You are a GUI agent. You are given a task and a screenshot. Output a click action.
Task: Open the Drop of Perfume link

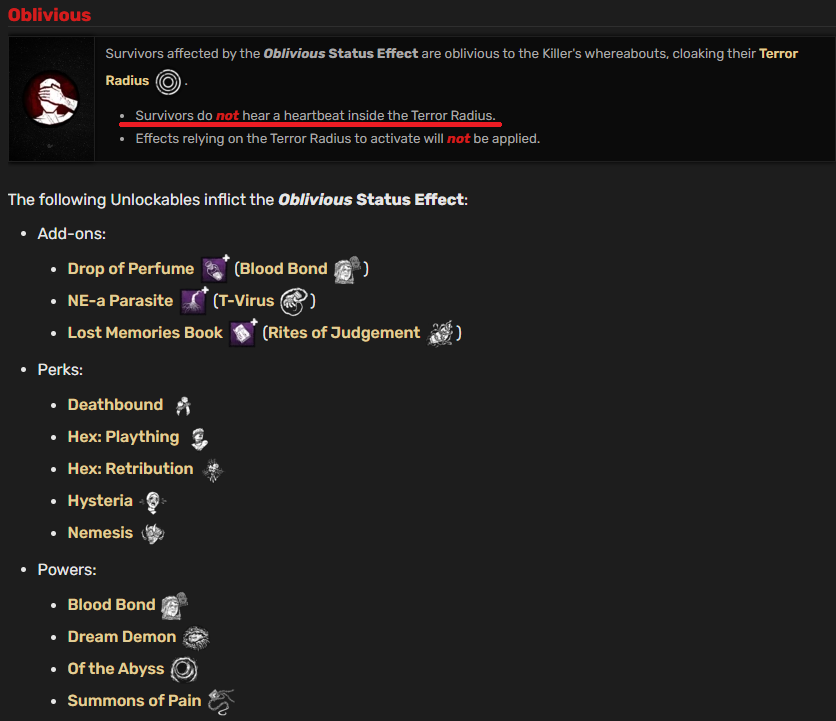point(131,268)
